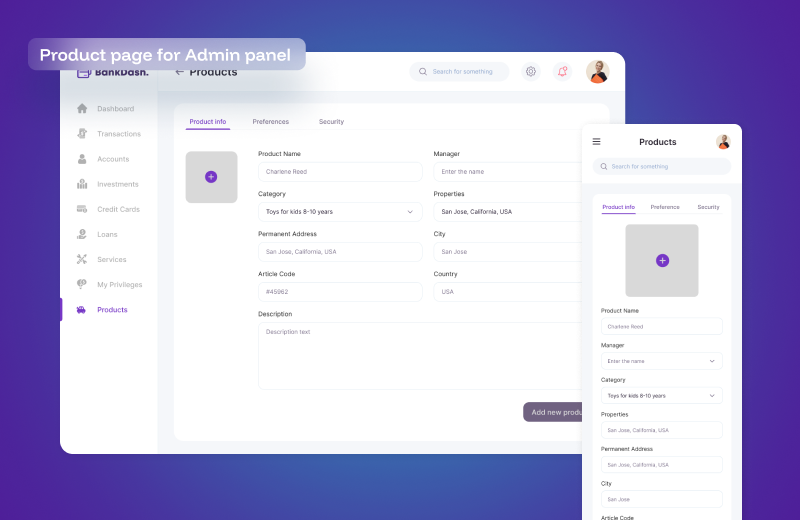
Task: Expand the desktop Category dropdown
Action: (410, 212)
